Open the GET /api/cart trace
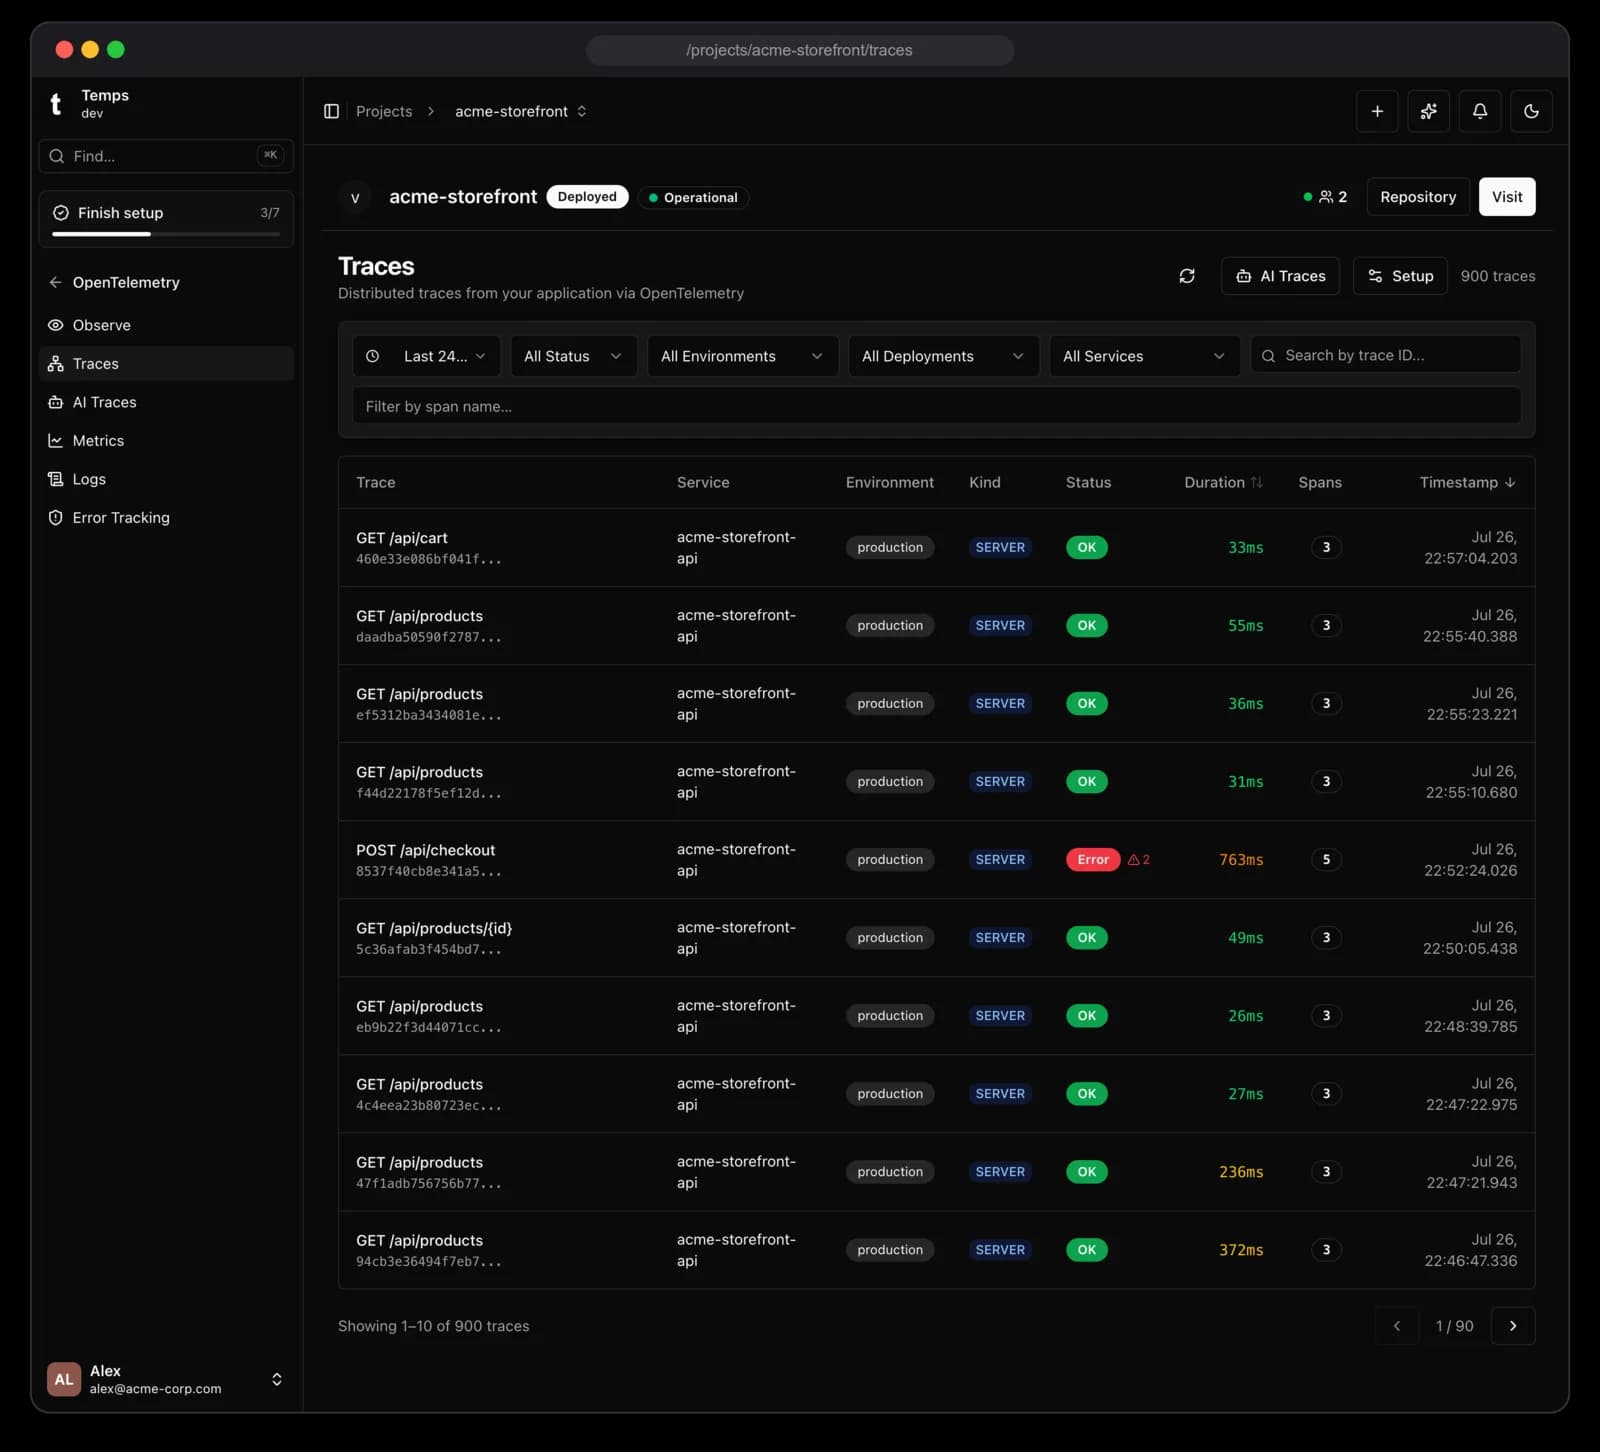Screen dimensions: 1600x1452 pos(936,548)
